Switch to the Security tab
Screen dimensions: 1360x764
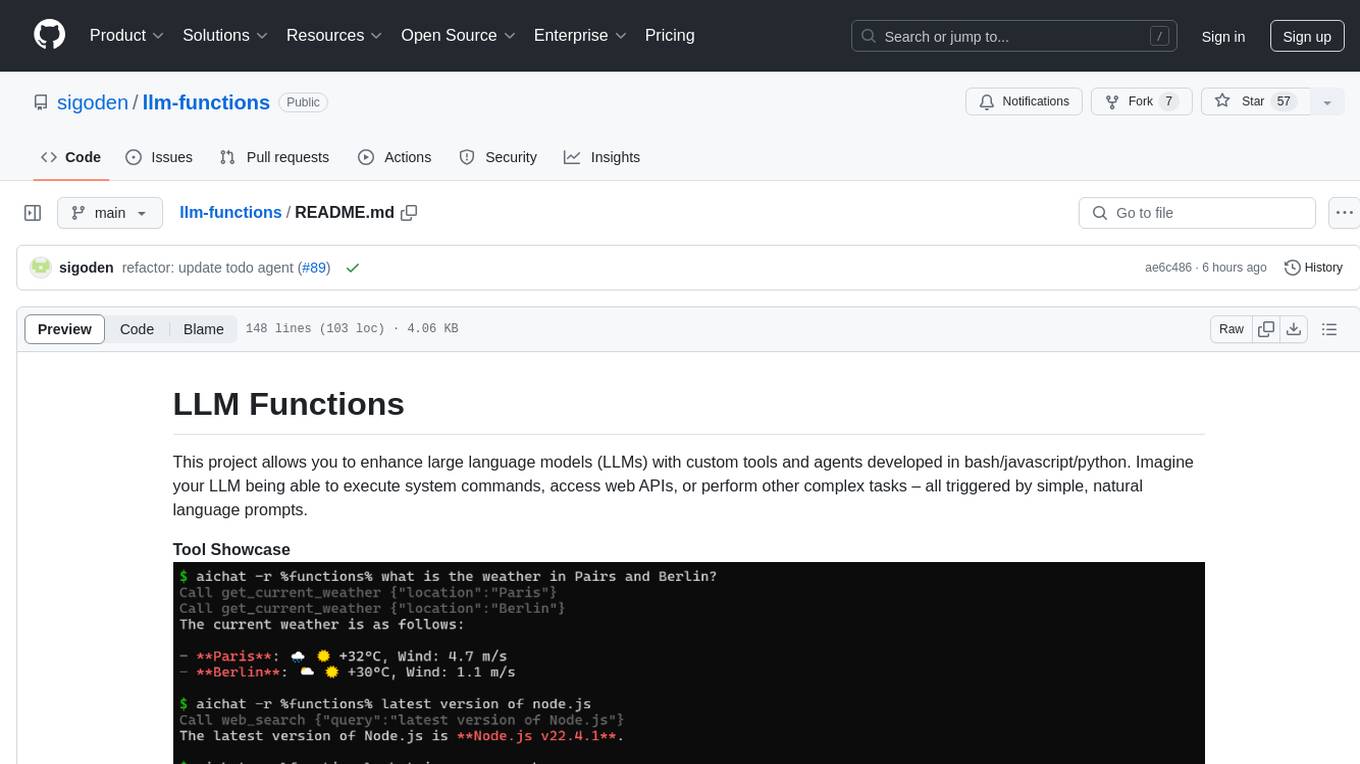pyautogui.click(x=498, y=157)
